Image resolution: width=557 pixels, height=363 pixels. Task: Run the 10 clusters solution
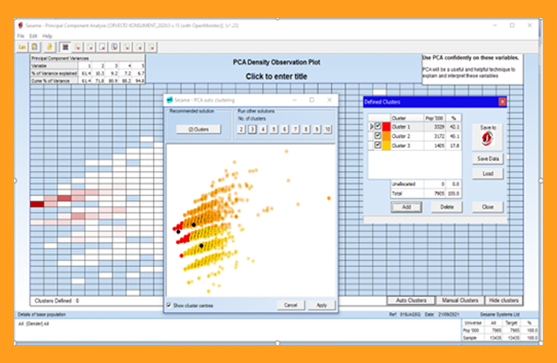coord(327,129)
